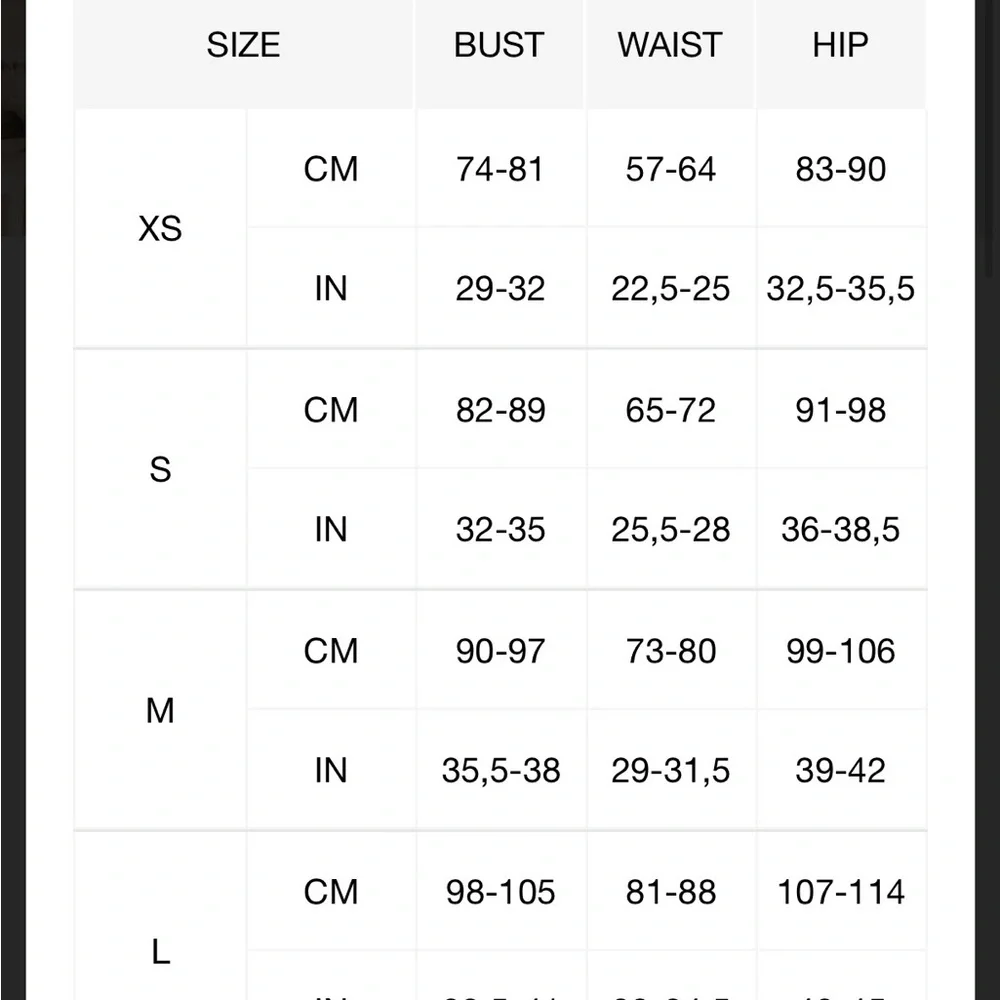
Task: Click the XS waist inches 22,5-25
Action: [670, 289]
